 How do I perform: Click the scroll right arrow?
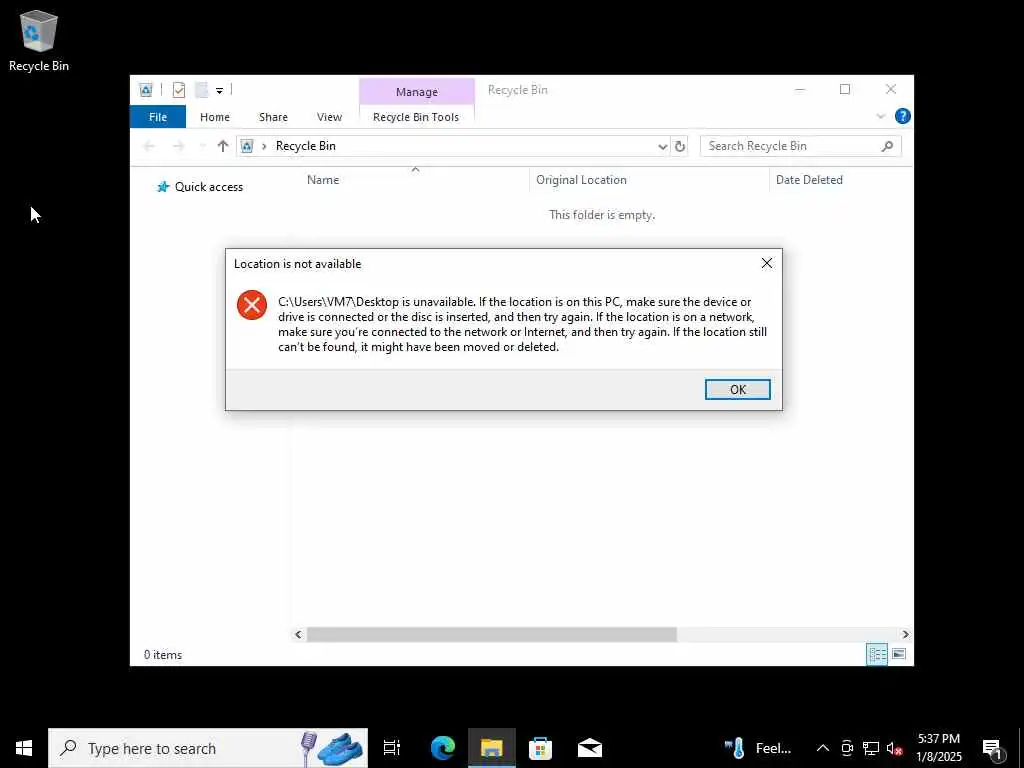(x=905, y=634)
